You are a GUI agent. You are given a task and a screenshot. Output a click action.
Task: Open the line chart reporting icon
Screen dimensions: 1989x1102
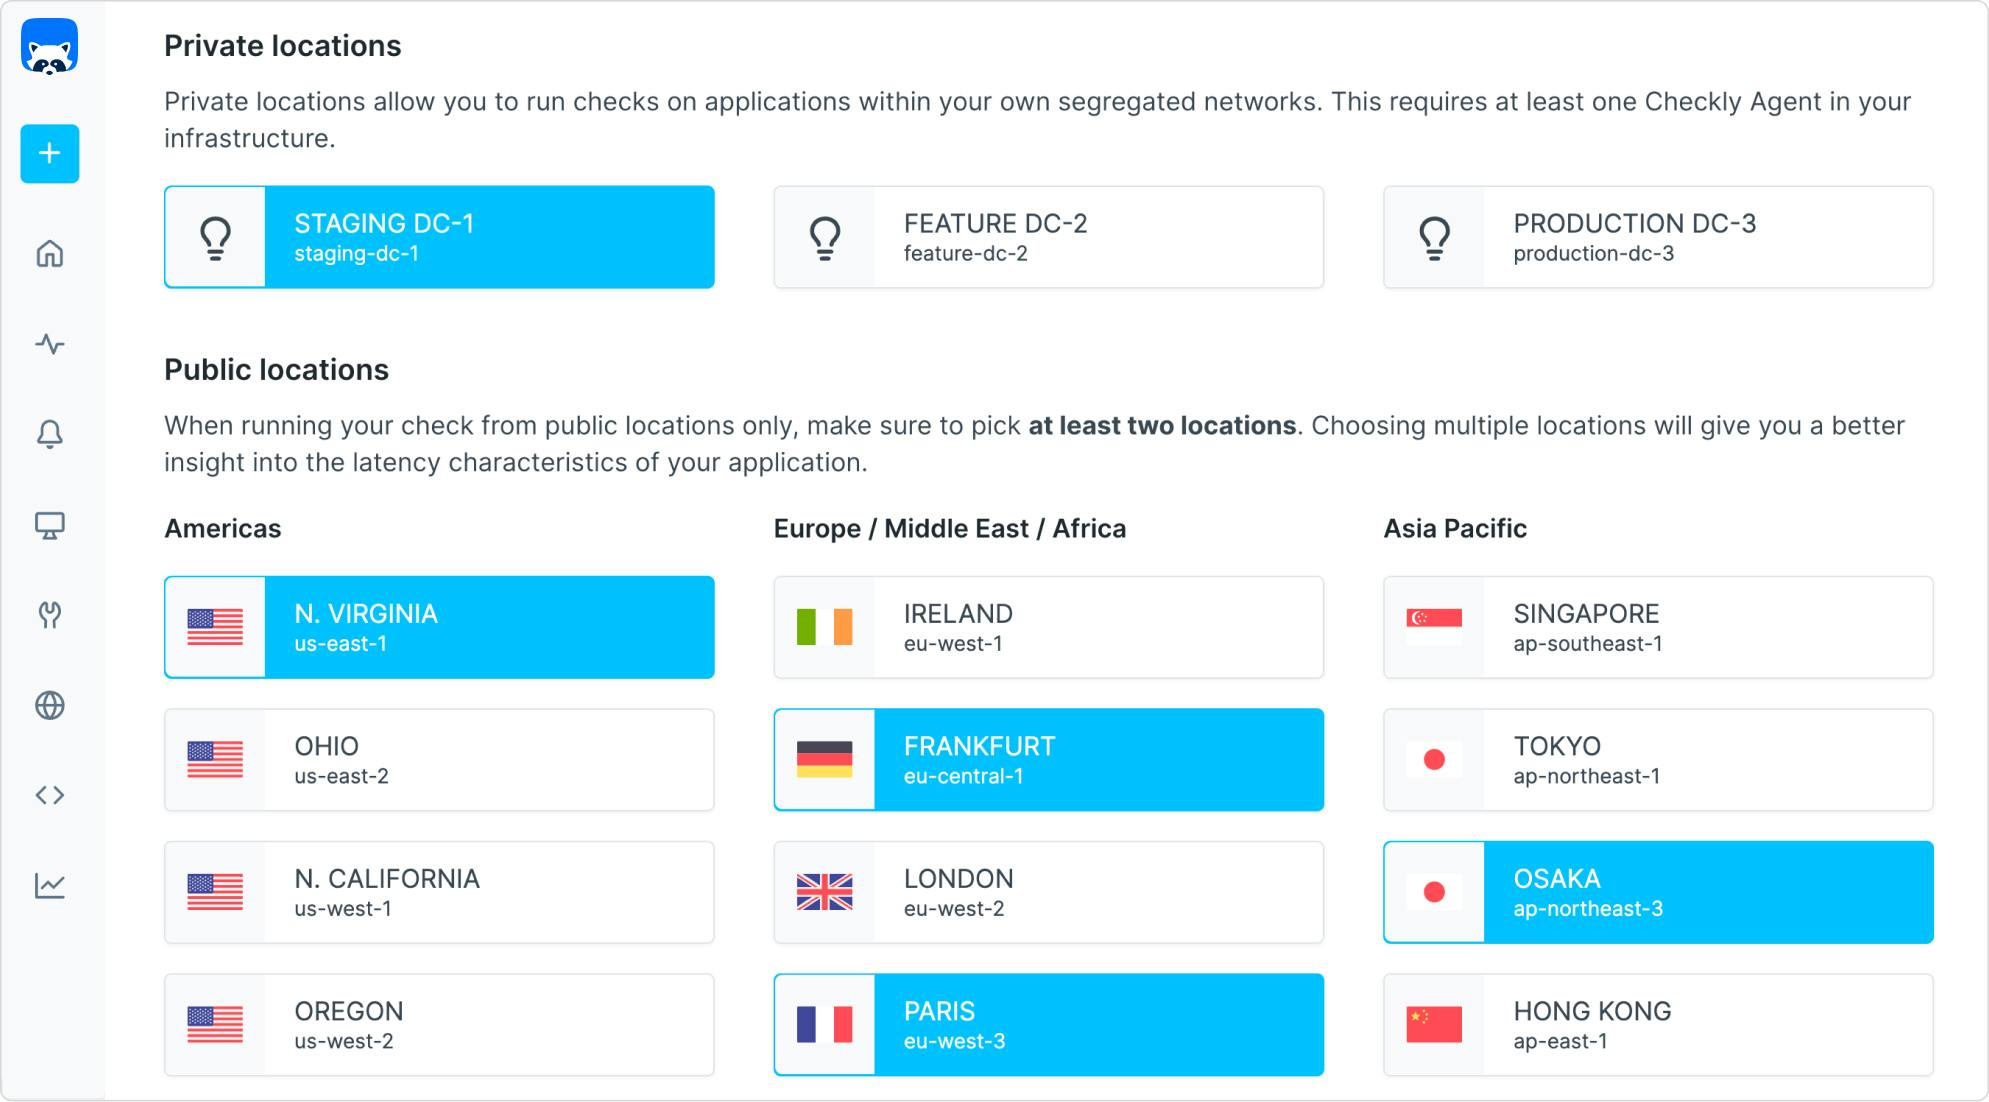(x=49, y=885)
